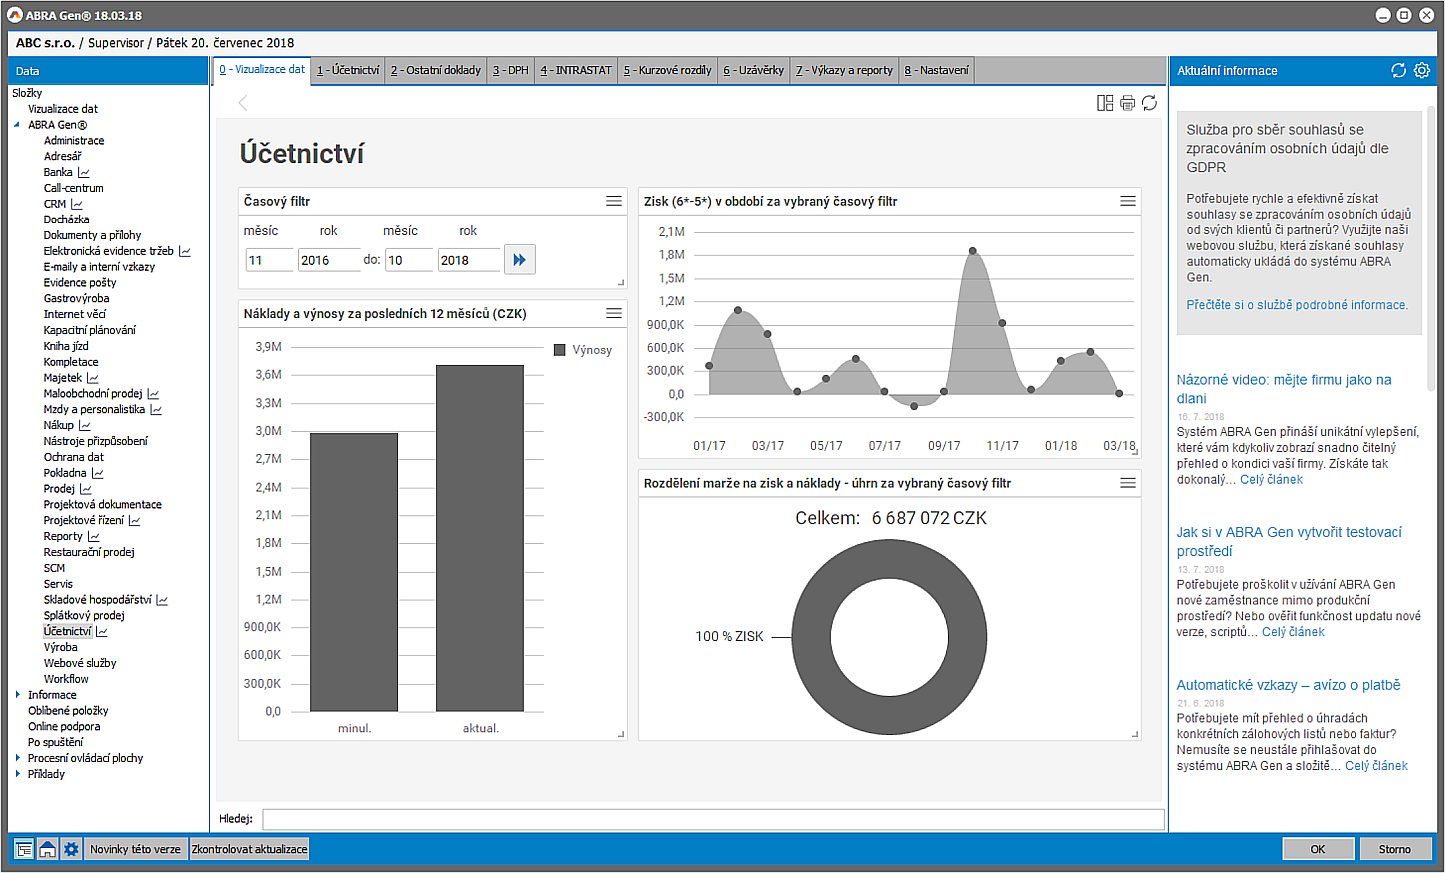
Task: Click the list view icon in bottom bar
Action: point(24,849)
